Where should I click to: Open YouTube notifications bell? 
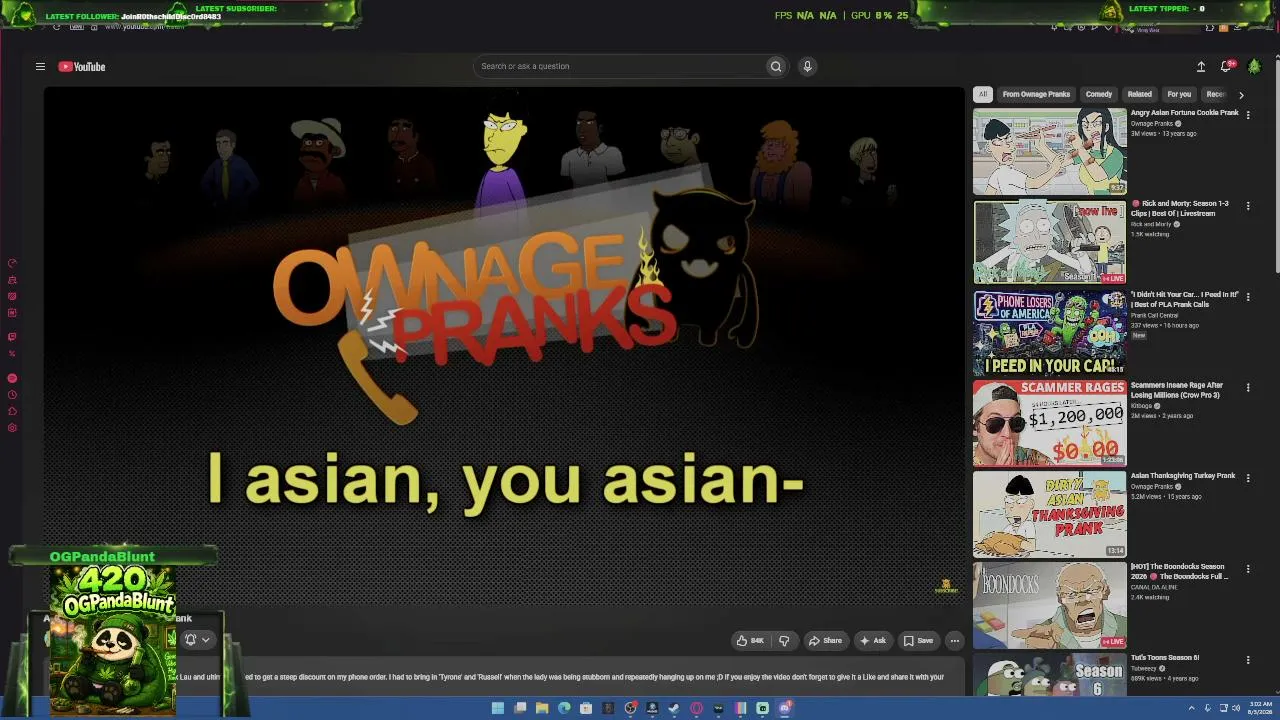point(1226,66)
